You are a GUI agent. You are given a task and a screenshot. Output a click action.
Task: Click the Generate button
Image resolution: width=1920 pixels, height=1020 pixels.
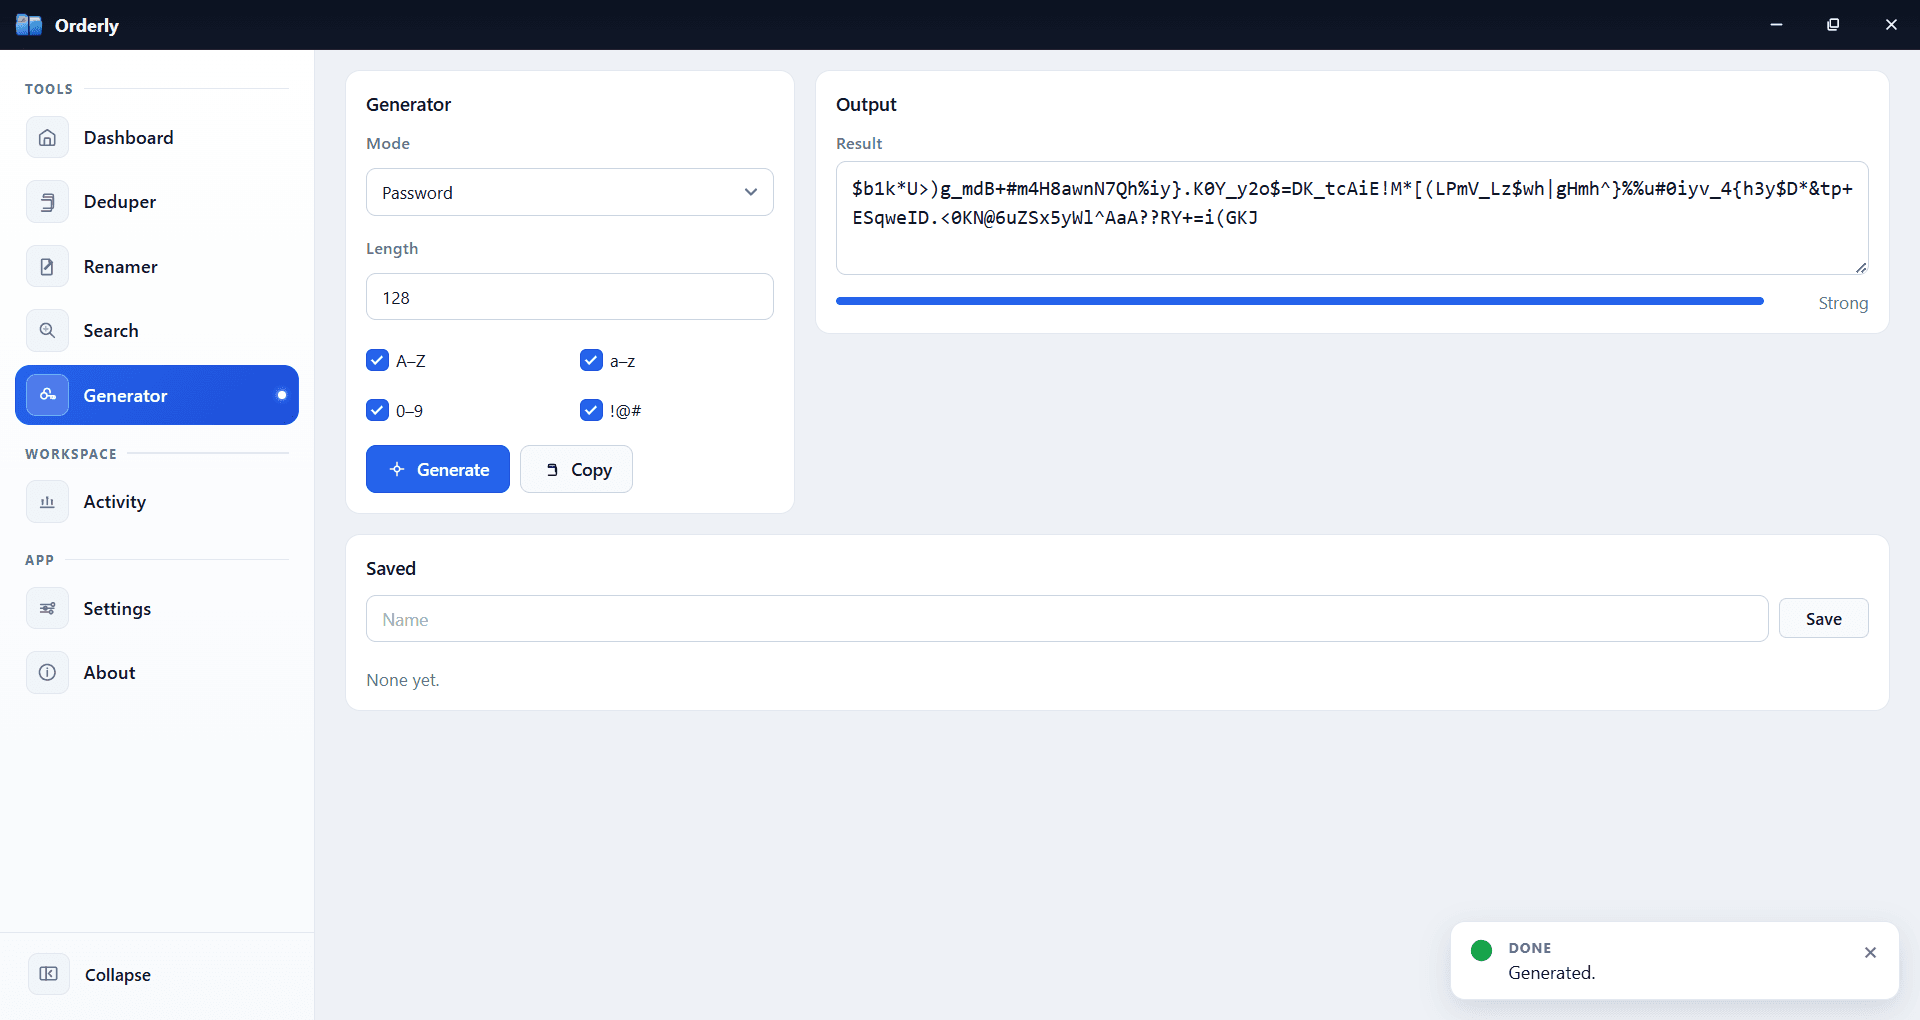point(438,469)
